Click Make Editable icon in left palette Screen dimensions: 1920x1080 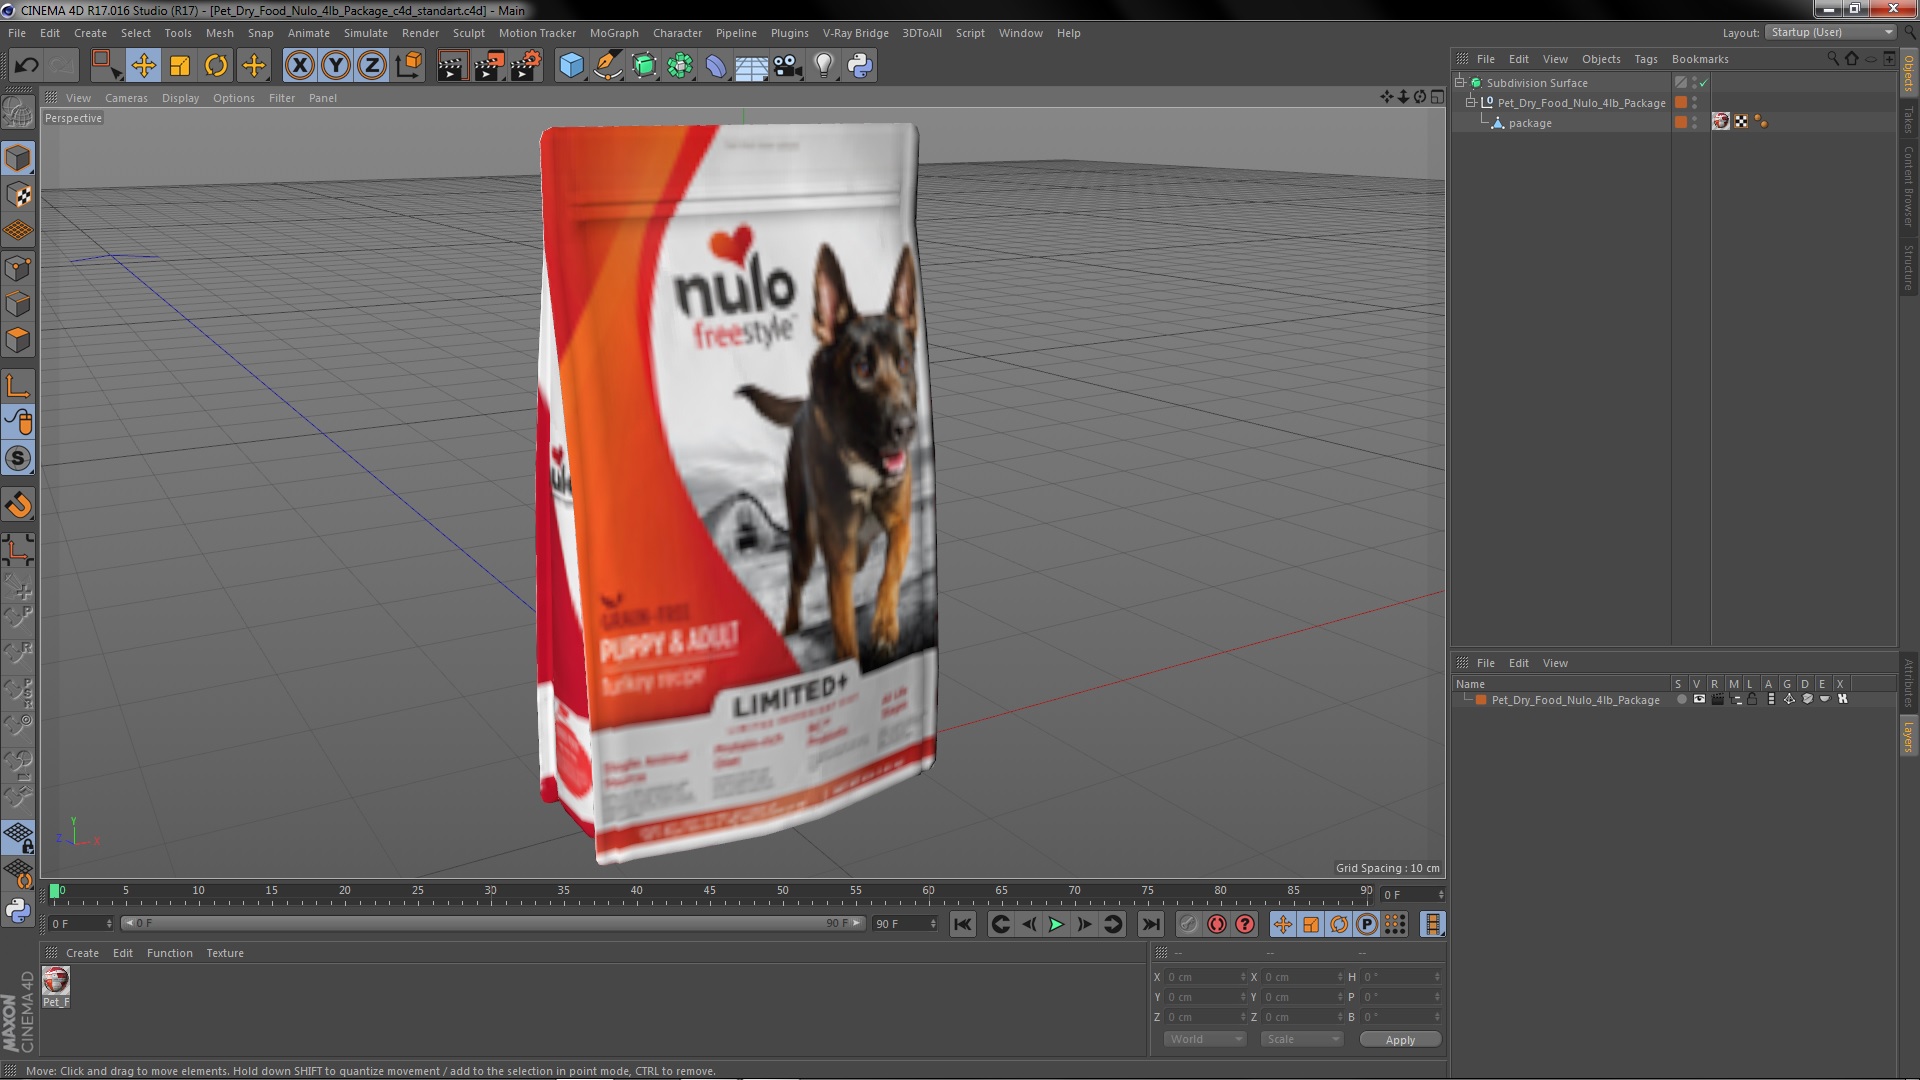tap(18, 112)
